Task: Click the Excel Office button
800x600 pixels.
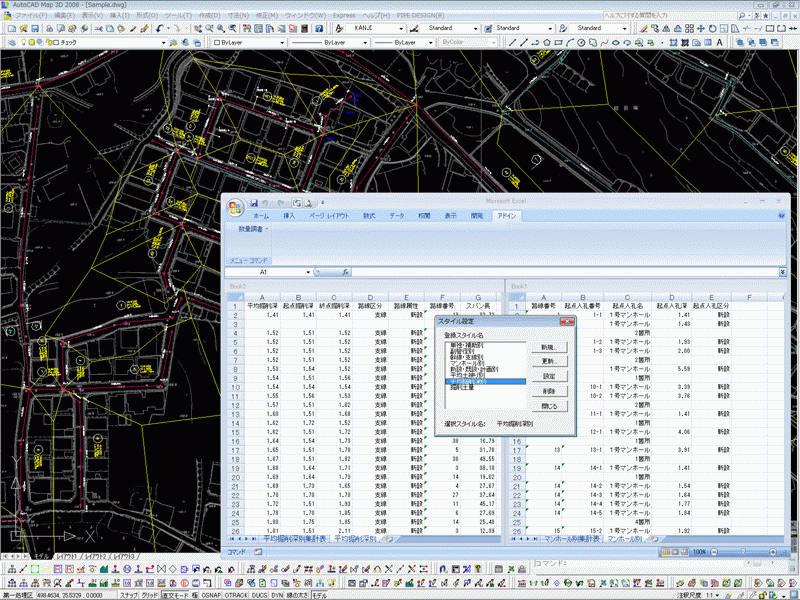Action: pyautogui.click(x=236, y=207)
